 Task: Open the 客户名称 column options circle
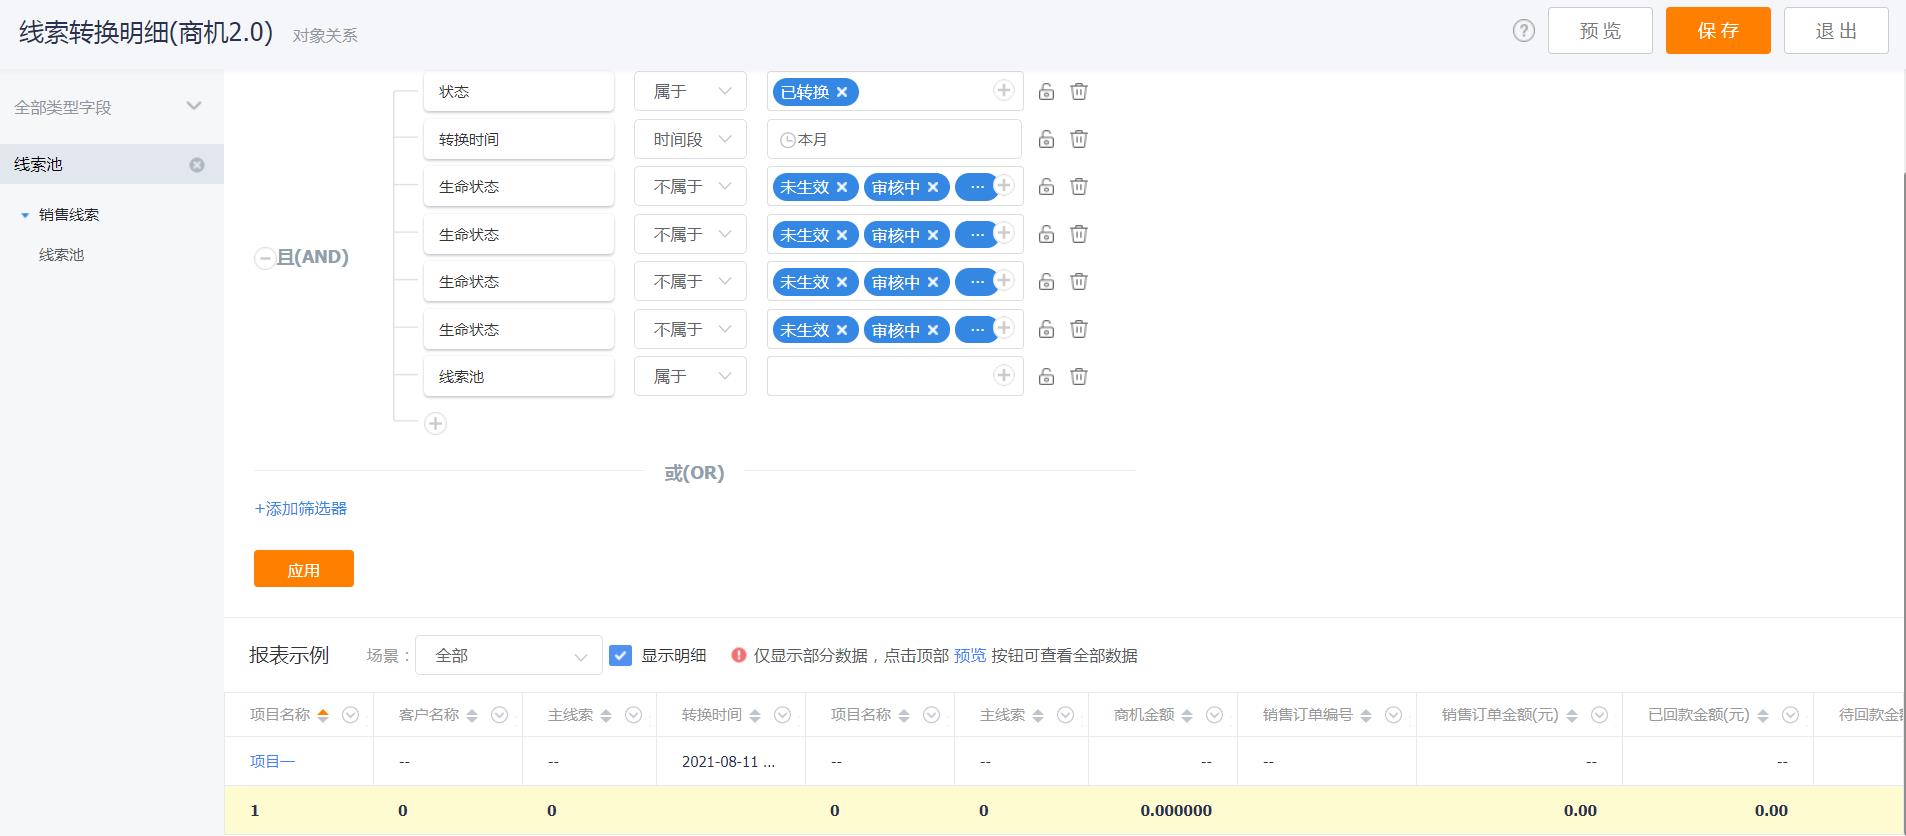coord(499,714)
